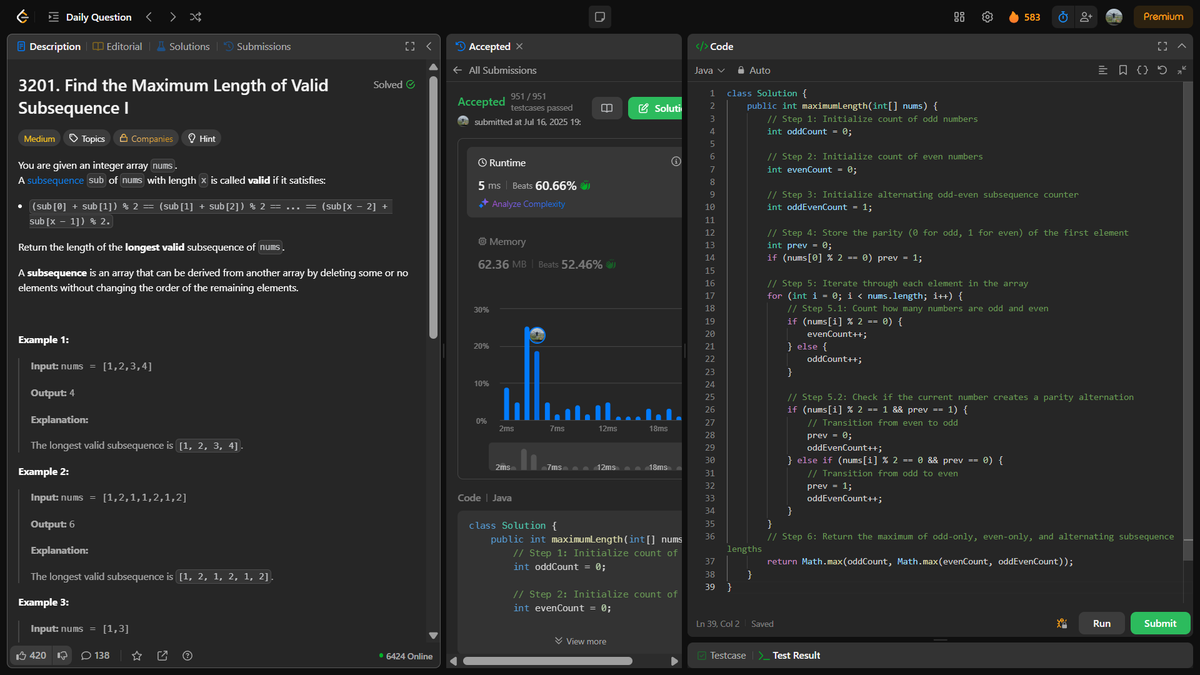Click the help question mark icon

(x=187, y=655)
